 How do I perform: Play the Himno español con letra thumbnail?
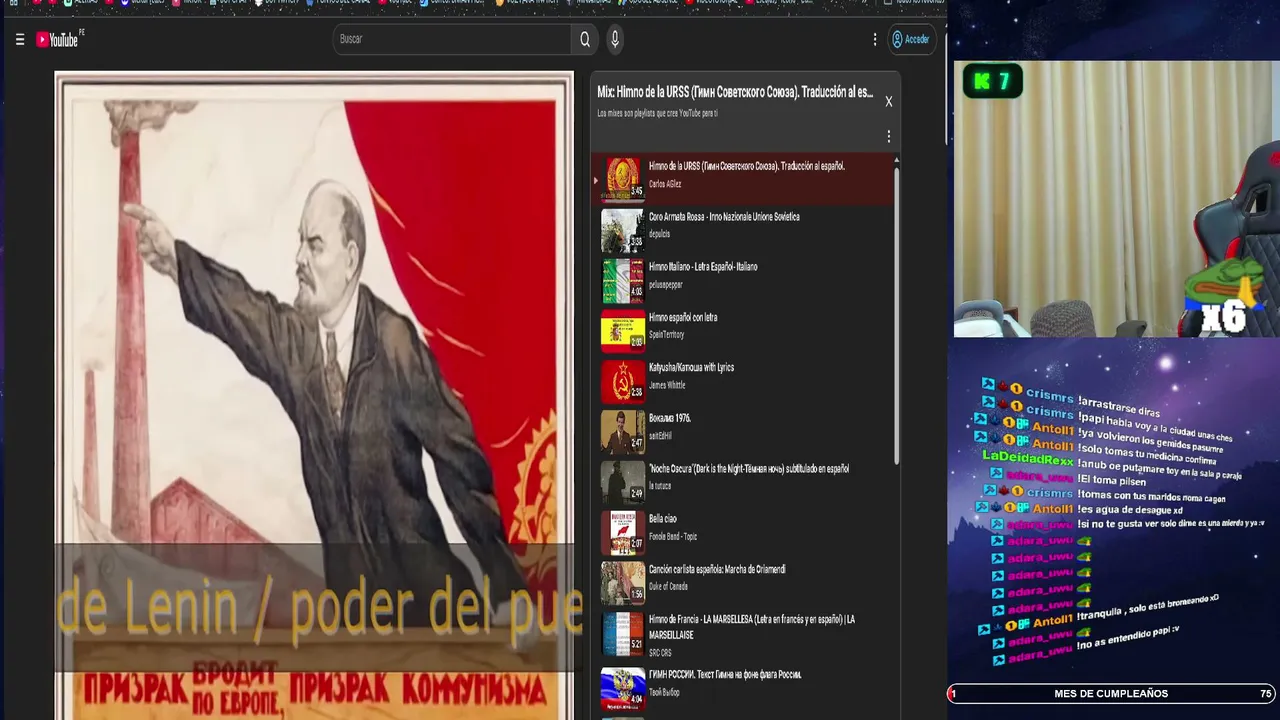coord(622,330)
